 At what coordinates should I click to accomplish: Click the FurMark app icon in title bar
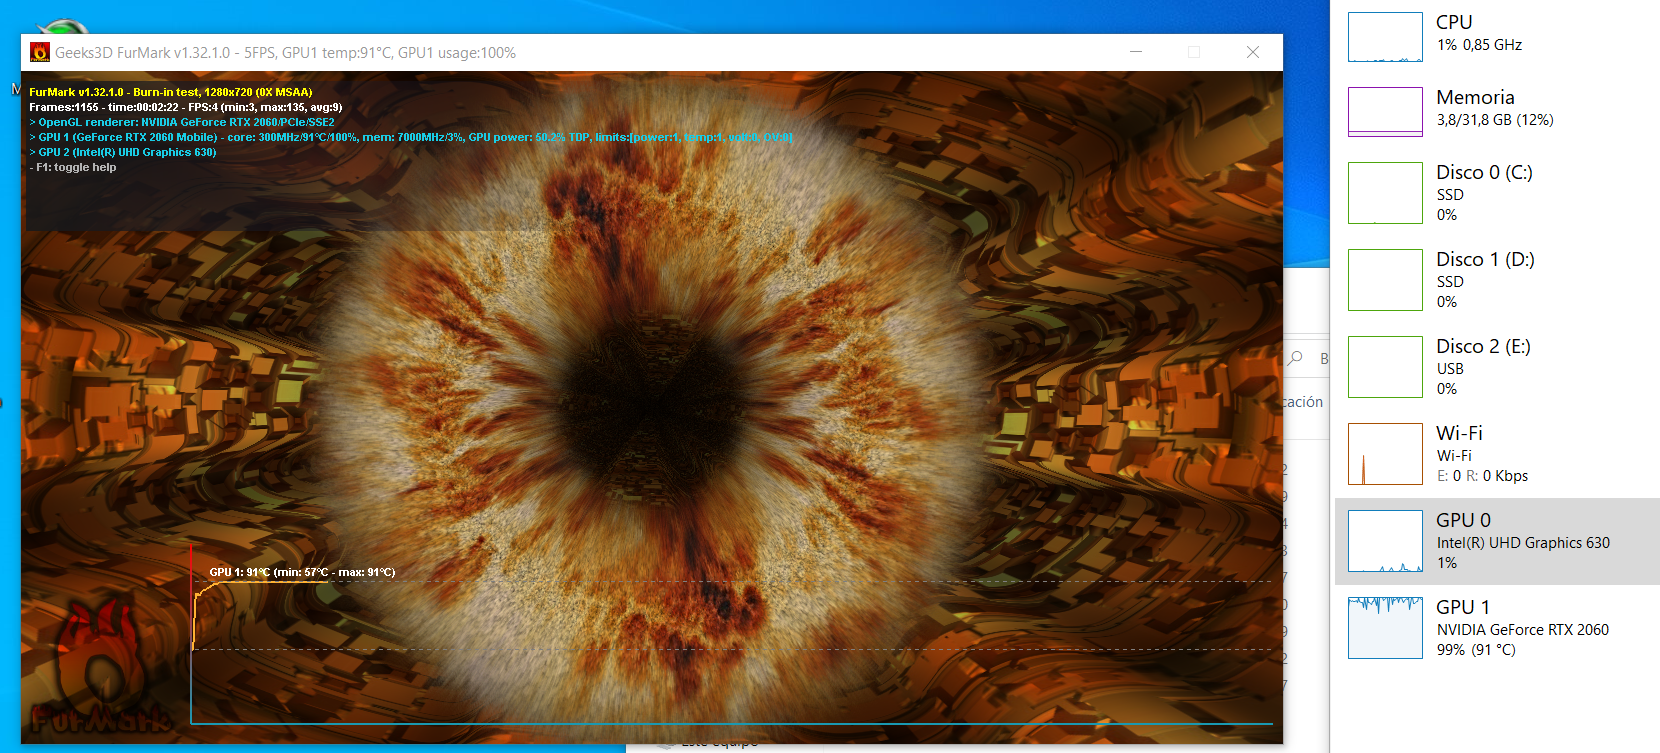pos(40,53)
